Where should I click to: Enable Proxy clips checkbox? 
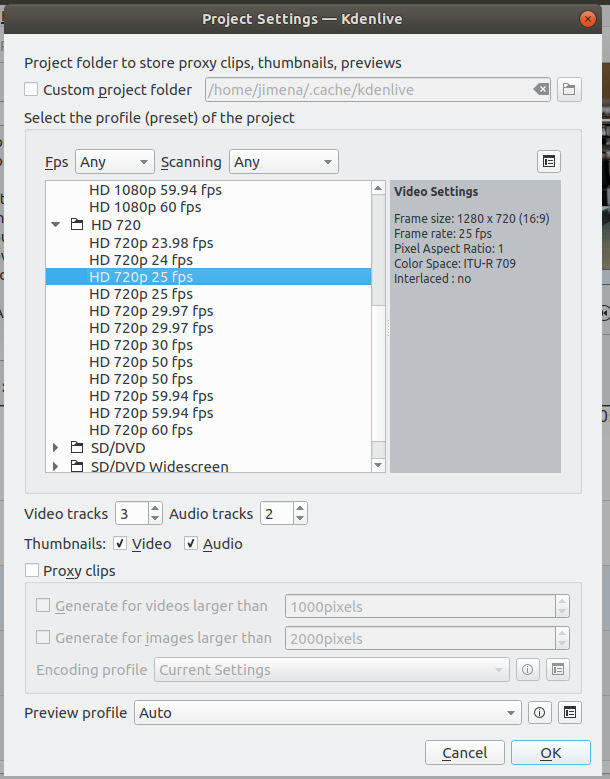pyautogui.click(x=32, y=570)
